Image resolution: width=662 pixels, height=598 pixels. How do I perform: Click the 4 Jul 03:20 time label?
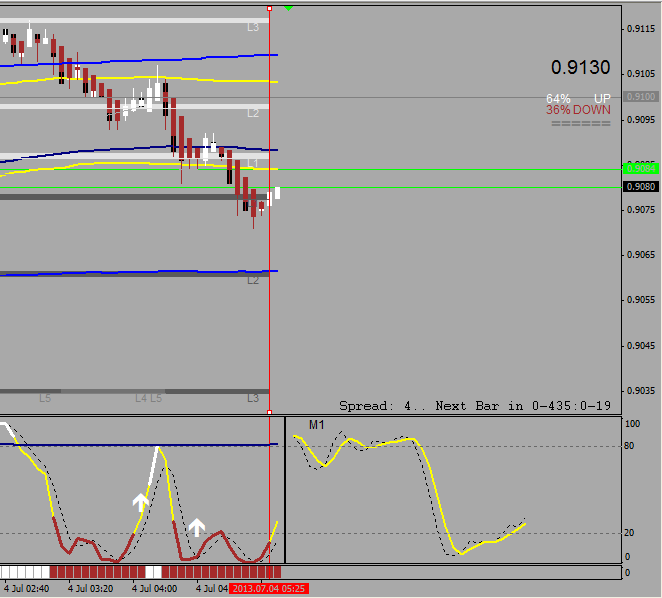tap(90, 588)
